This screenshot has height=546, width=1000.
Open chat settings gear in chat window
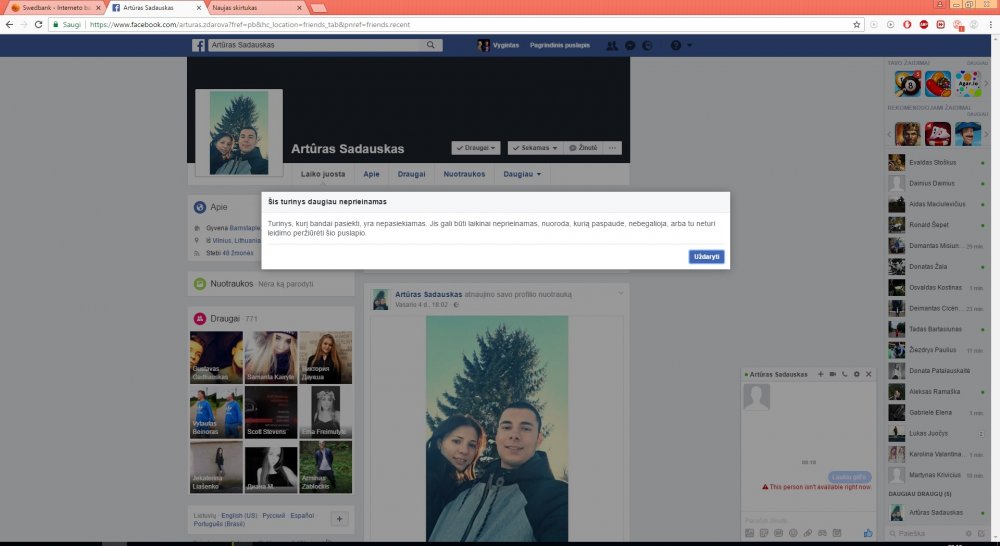click(x=857, y=374)
